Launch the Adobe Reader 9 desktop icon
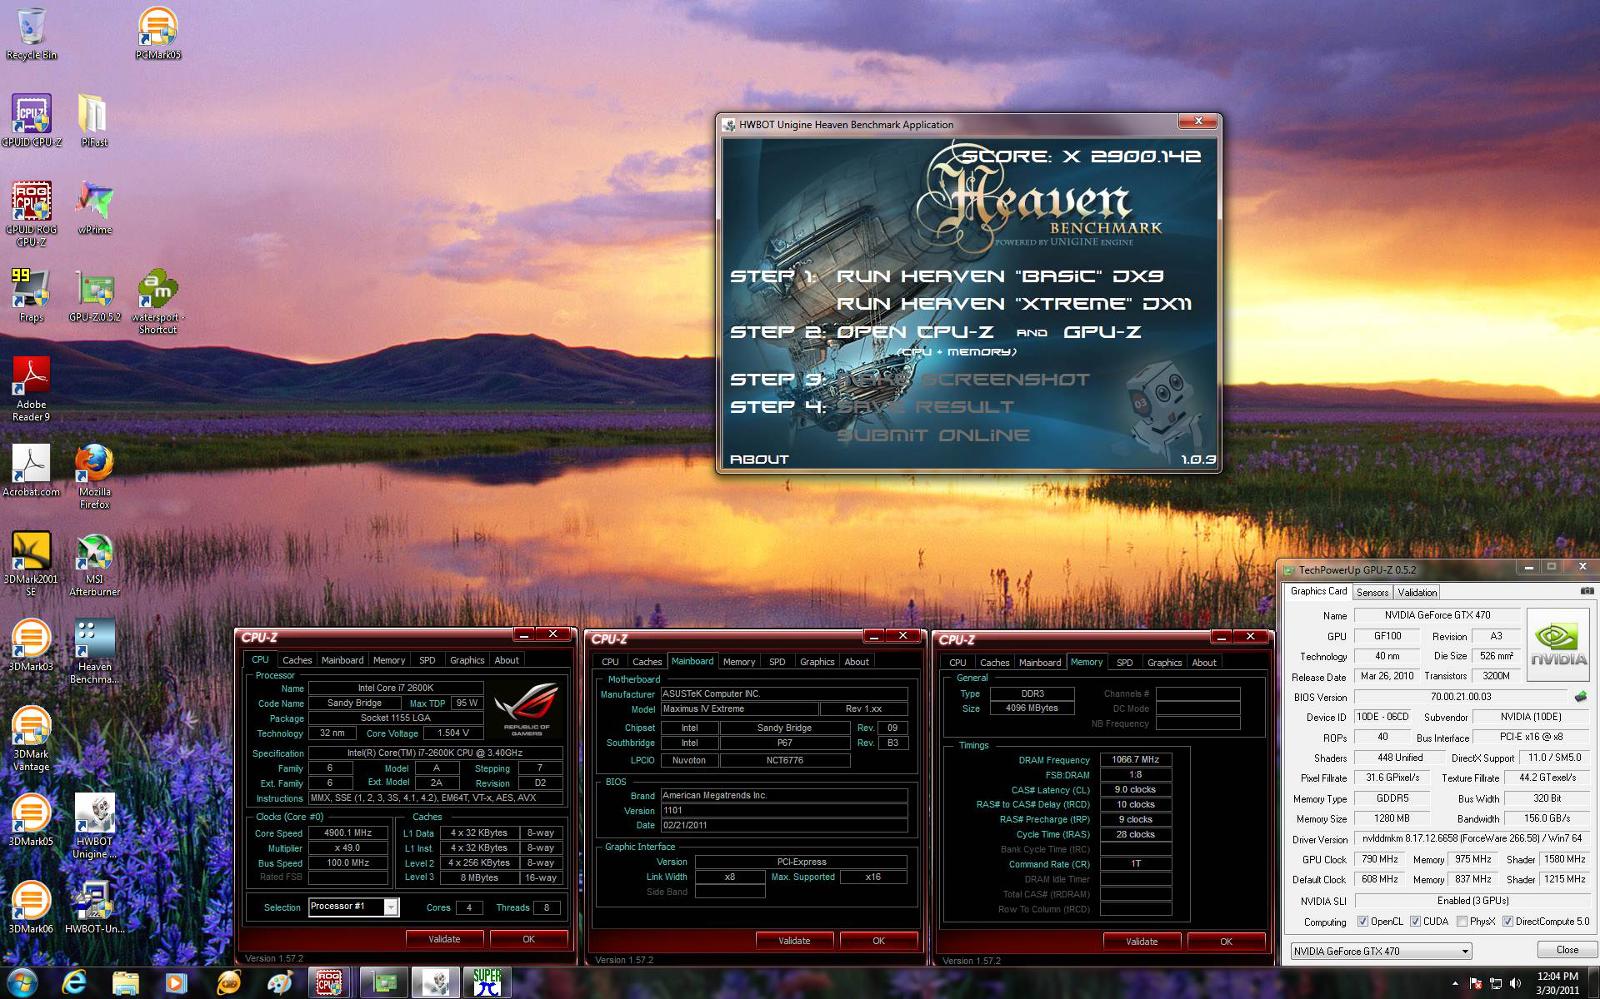 pos(31,389)
